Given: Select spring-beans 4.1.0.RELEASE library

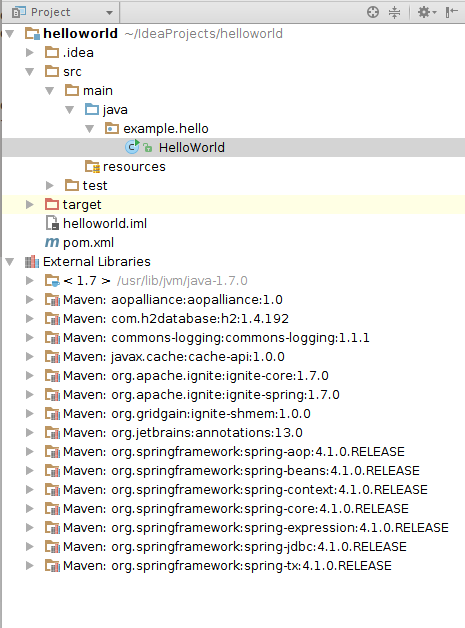Looking at the screenshot, I should point(241,471).
